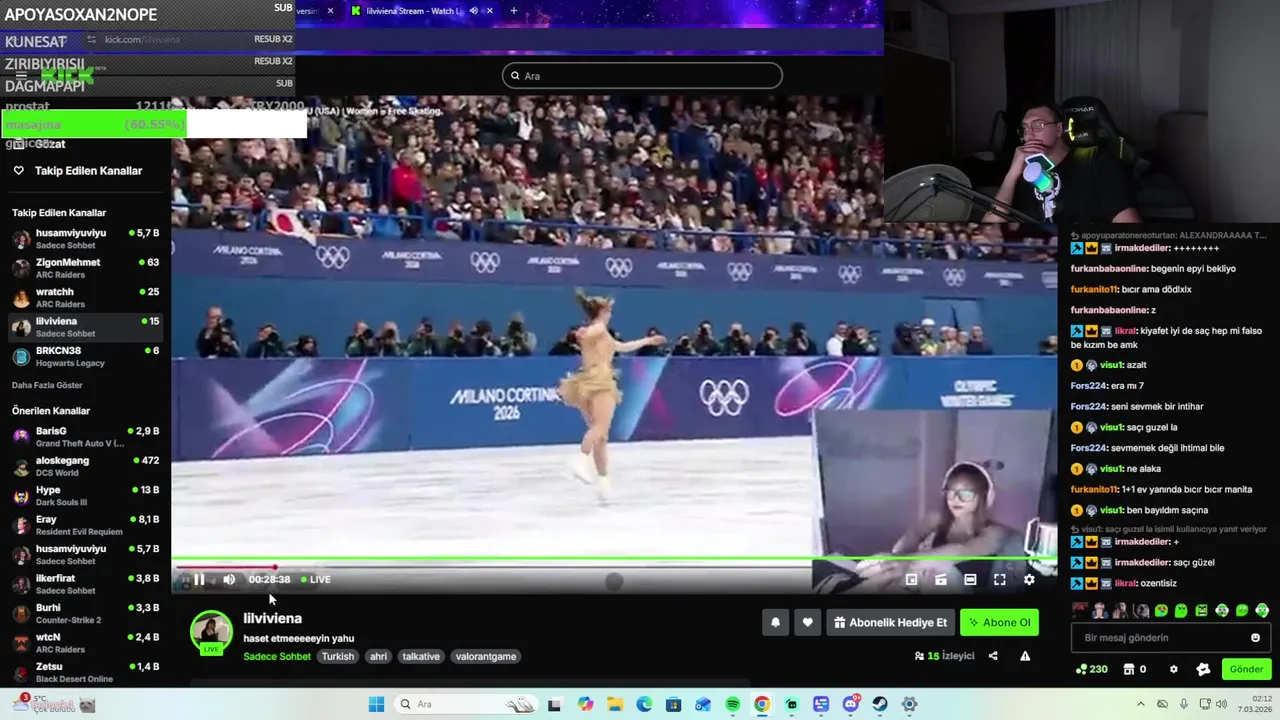Open Zetsu recommended channel
Screen dimensions: 1280x720
(85, 672)
